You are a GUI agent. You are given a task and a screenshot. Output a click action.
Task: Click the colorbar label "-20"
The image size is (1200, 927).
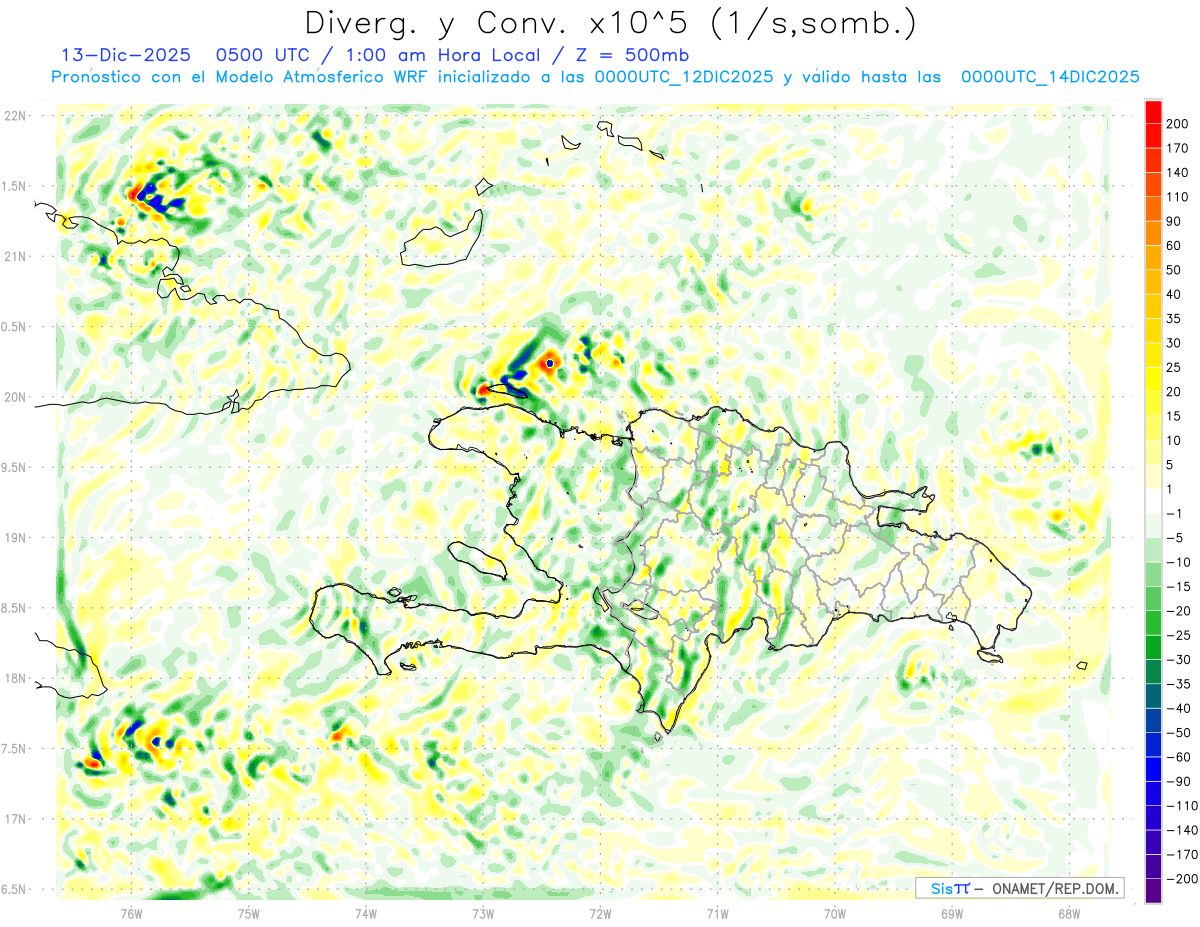tap(1178, 611)
